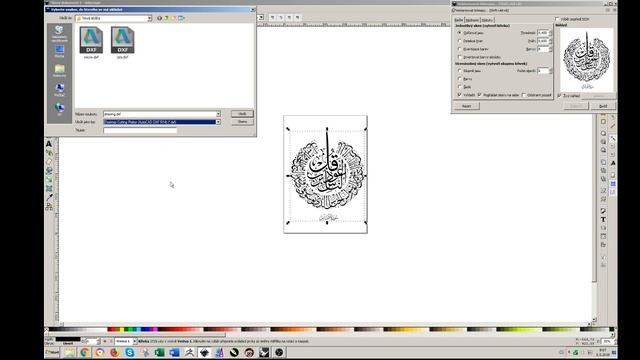Select Brightness steps multiple scans radio
Screen dimensions: 640x360
point(460,71)
